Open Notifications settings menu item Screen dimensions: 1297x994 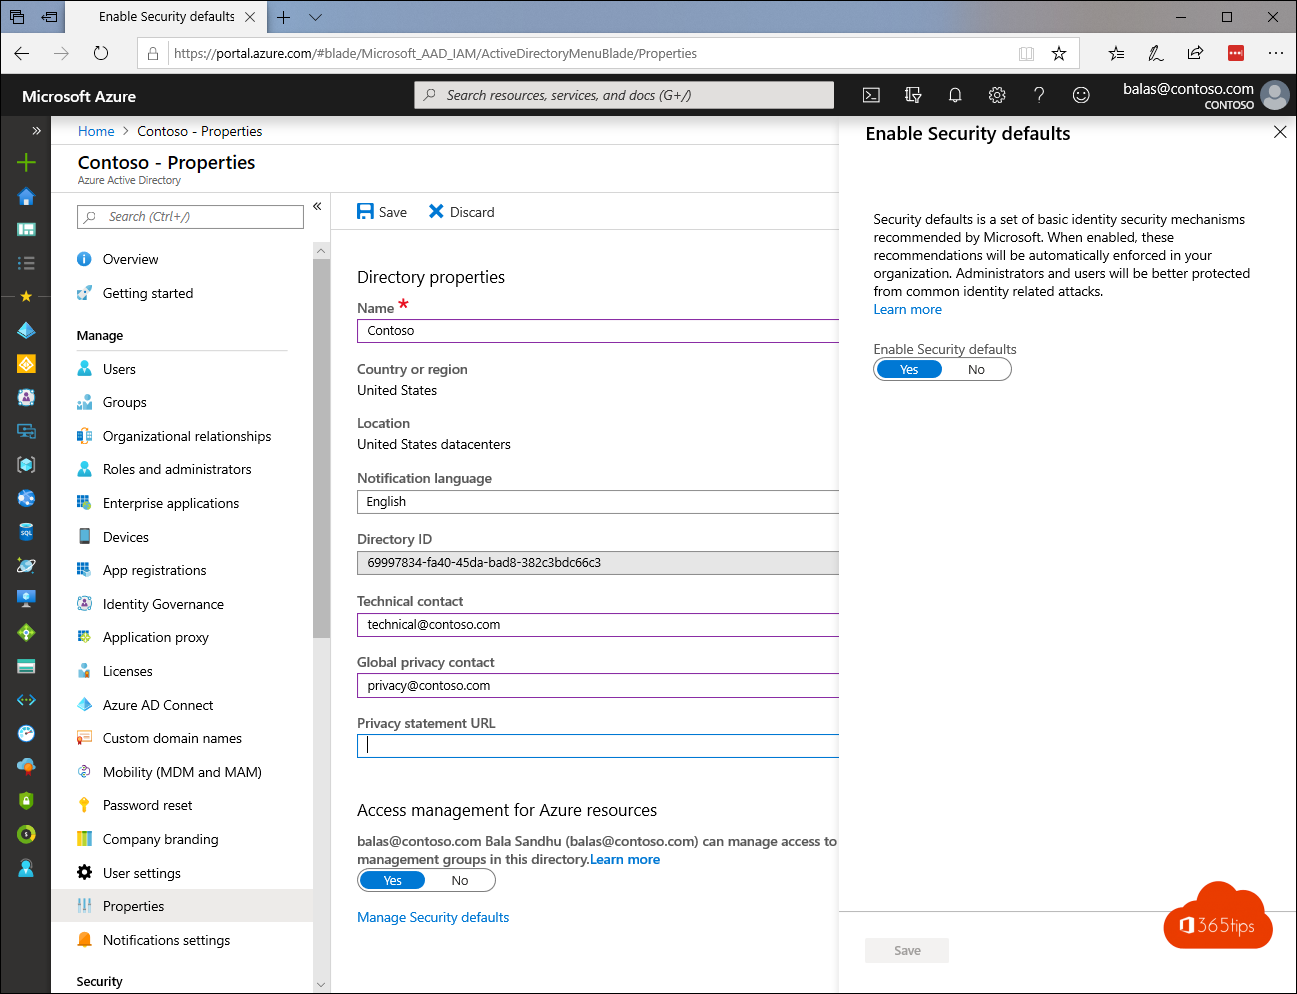point(166,940)
